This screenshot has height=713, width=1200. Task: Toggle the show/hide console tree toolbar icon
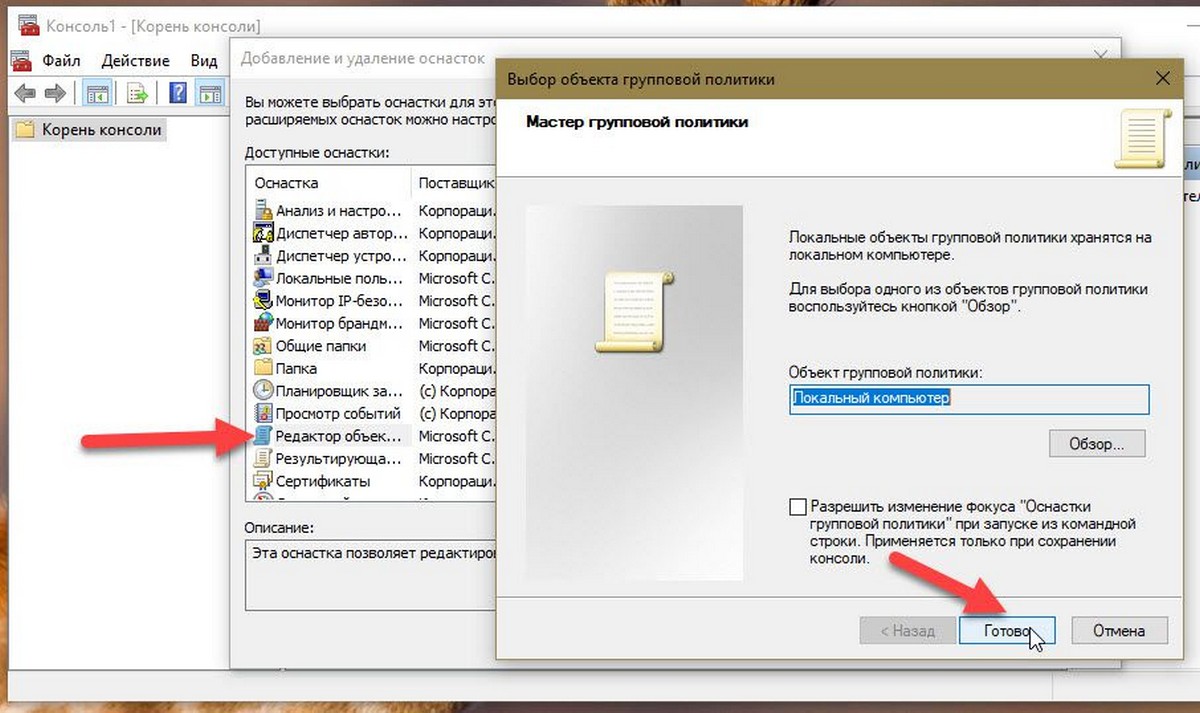97,94
